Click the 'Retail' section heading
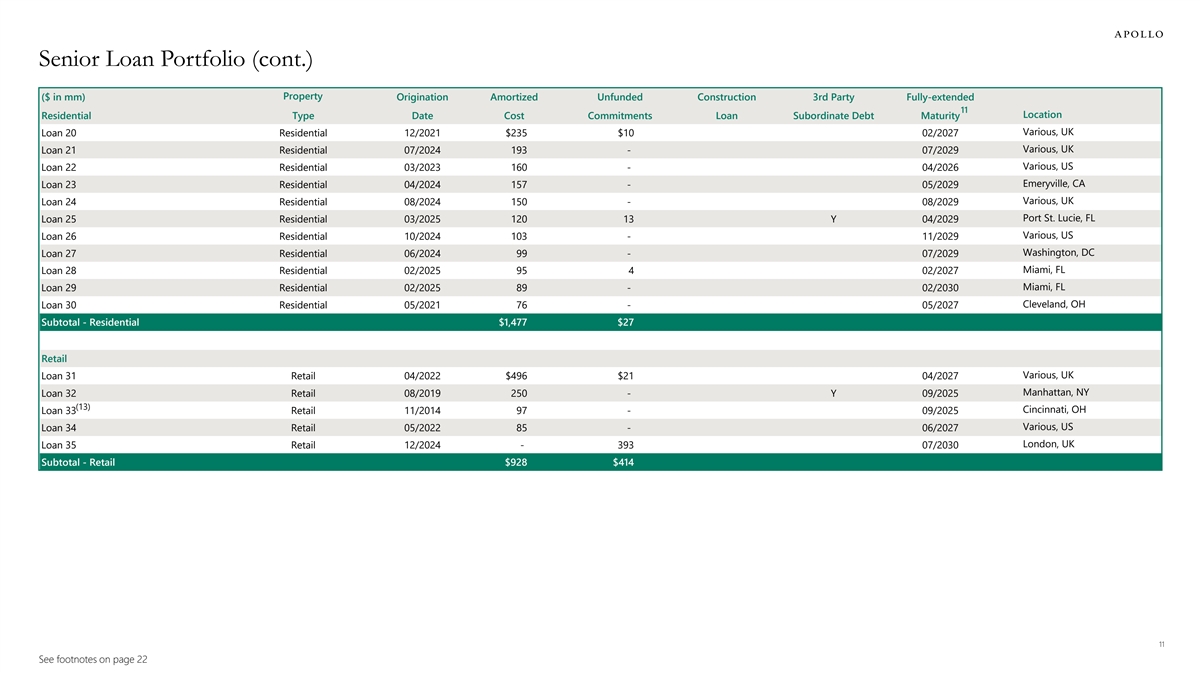 [x=54, y=358]
